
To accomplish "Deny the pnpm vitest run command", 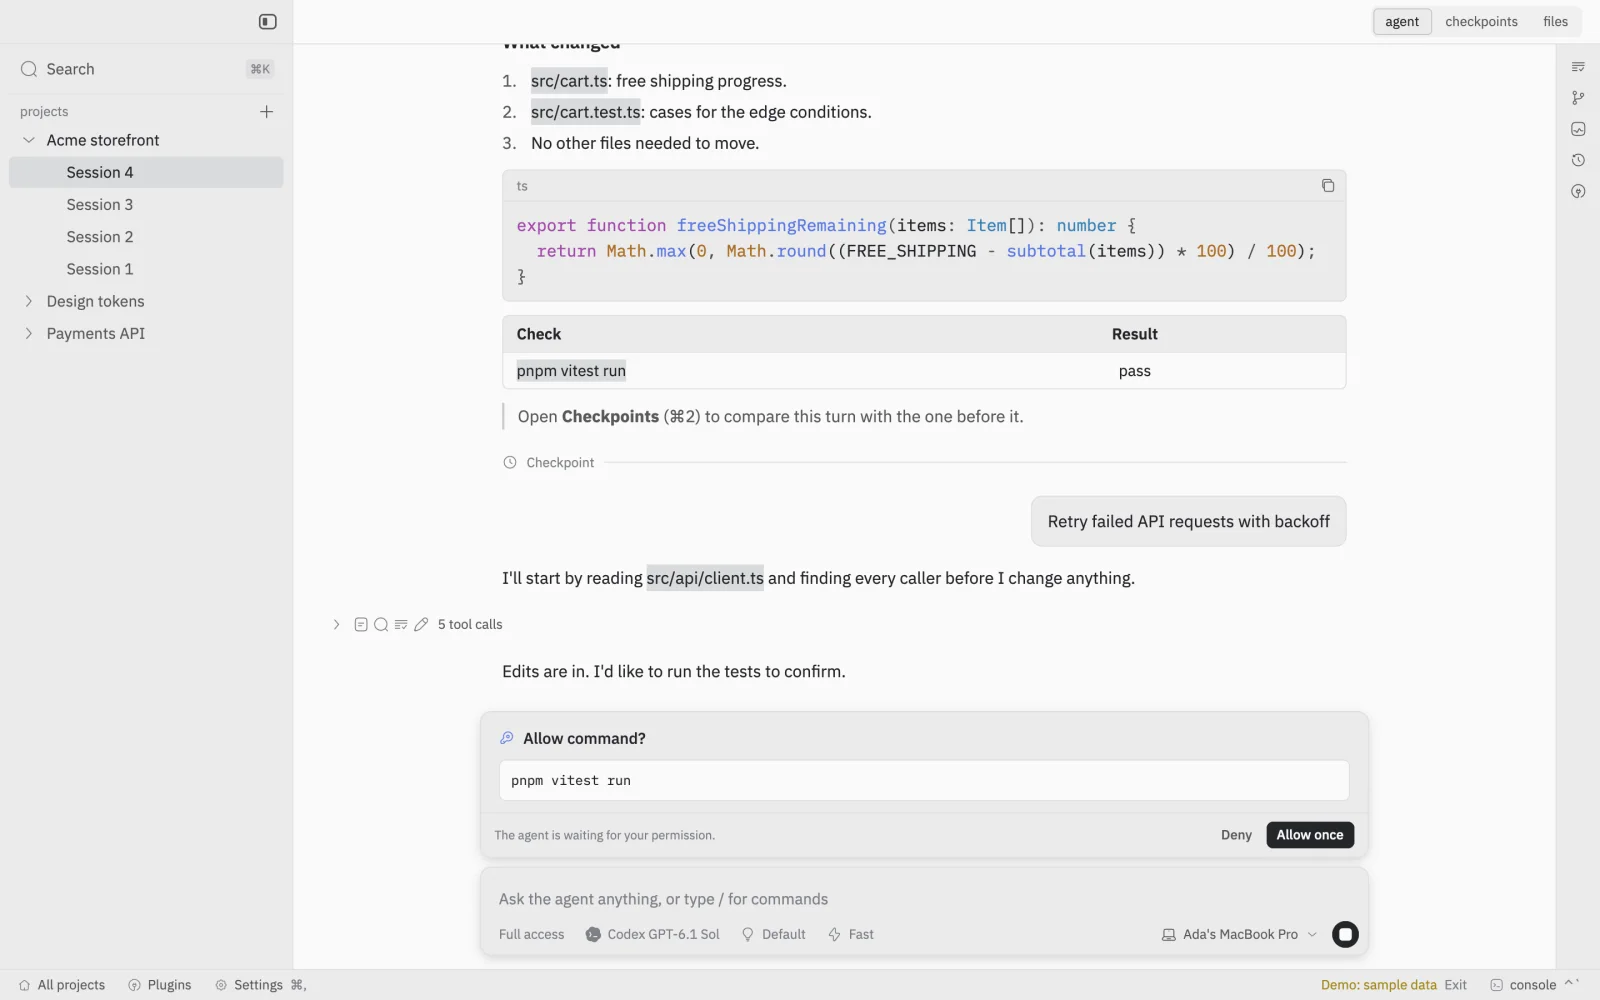I will pyautogui.click(x=1236, y=835).
